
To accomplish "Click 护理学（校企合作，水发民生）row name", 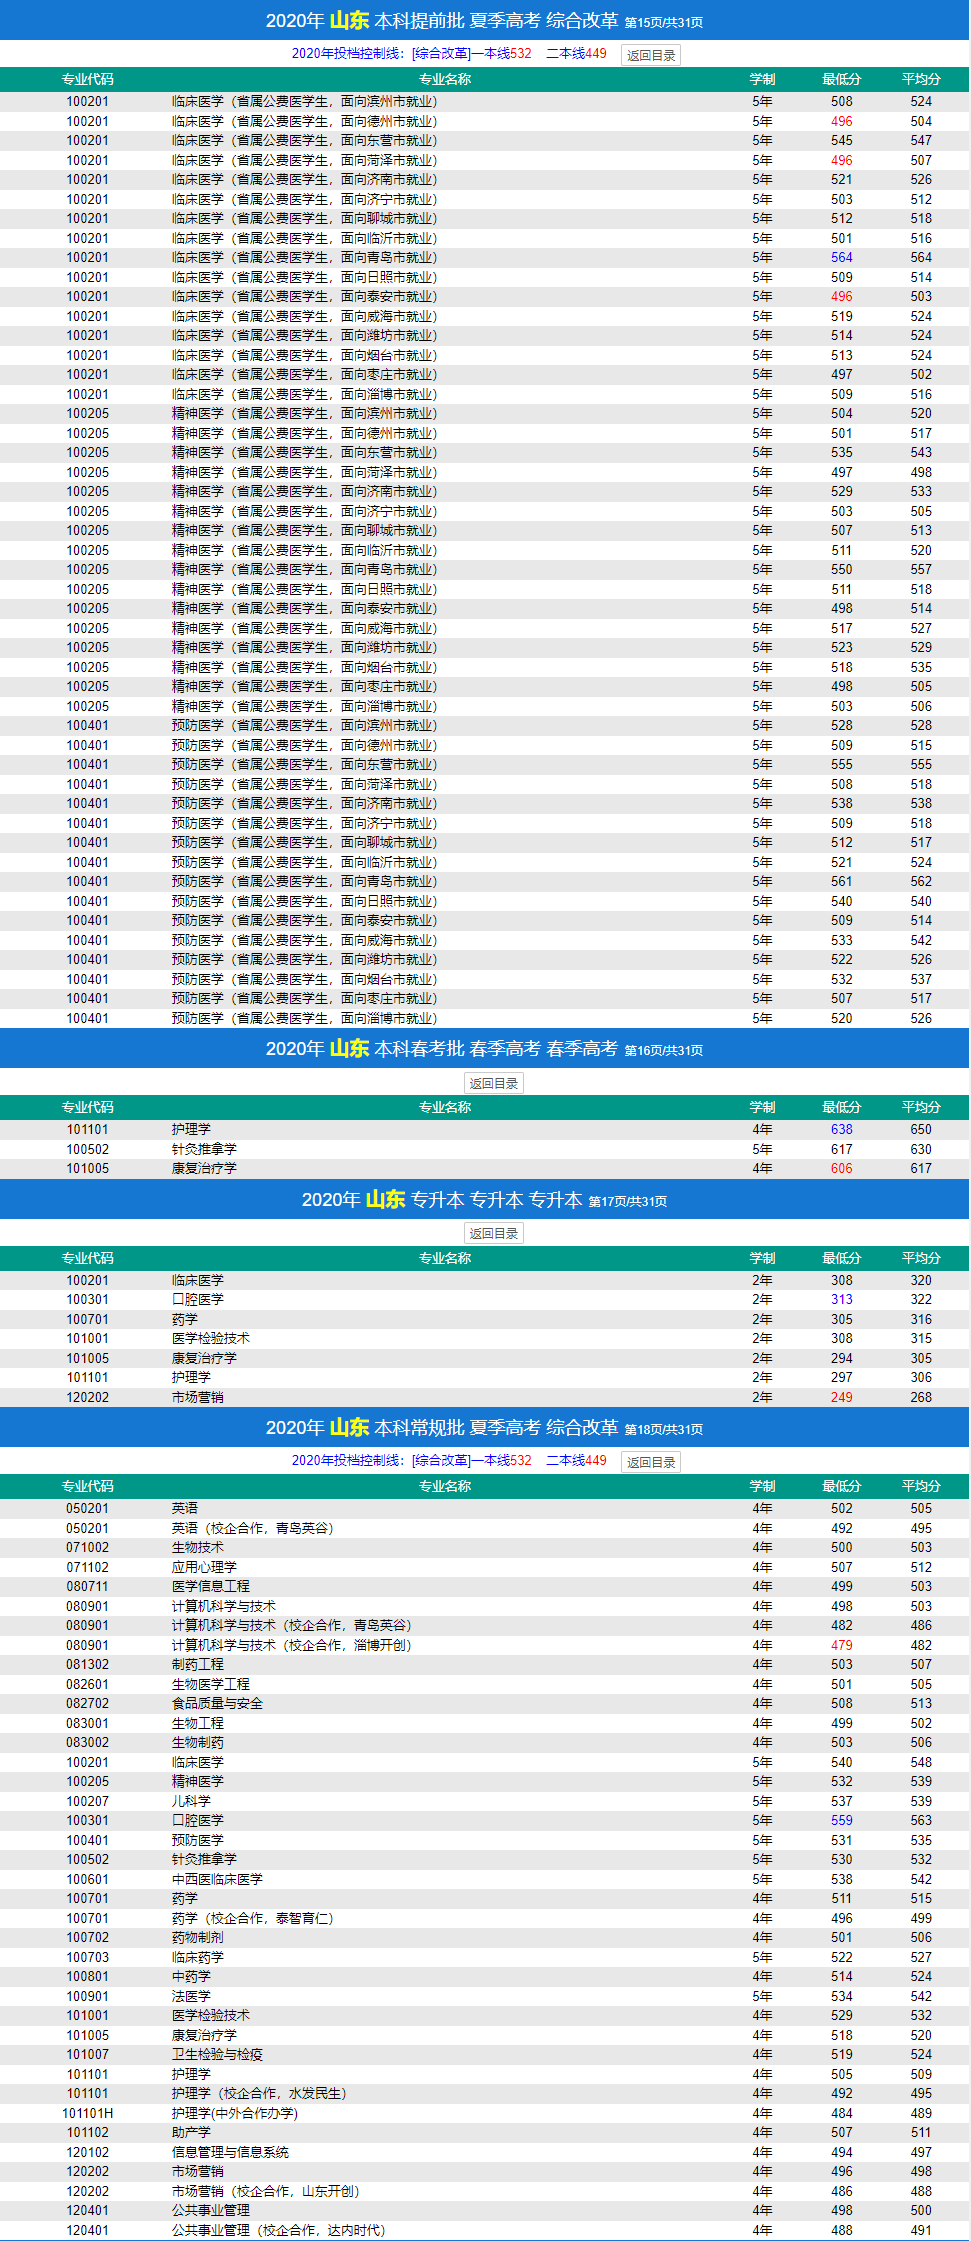I will coord(259,2093).
